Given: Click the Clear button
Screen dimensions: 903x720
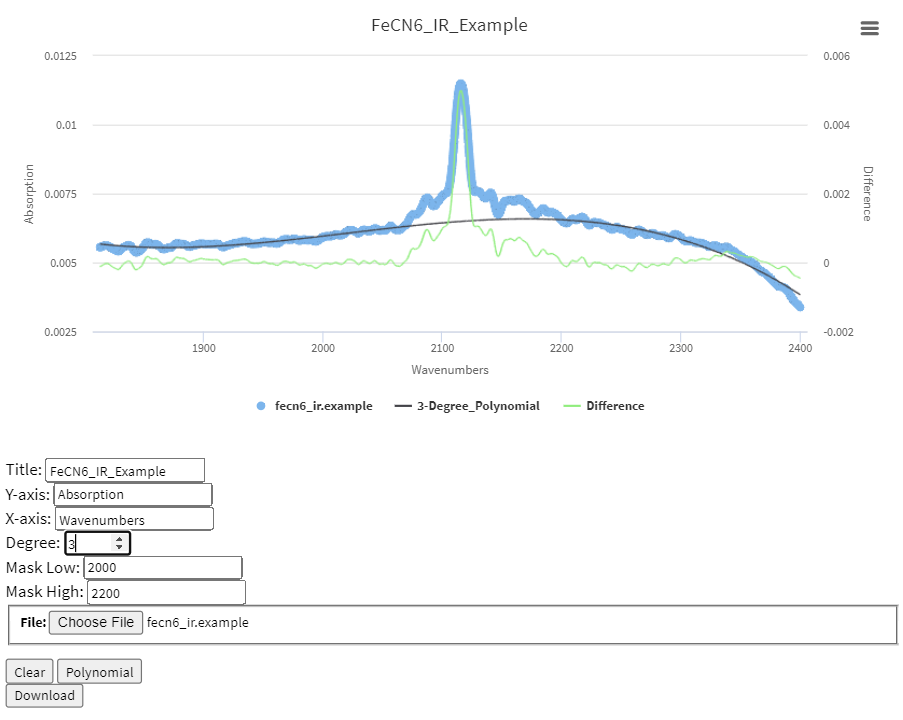Looking at the screenshot, I should pos(29,672).
